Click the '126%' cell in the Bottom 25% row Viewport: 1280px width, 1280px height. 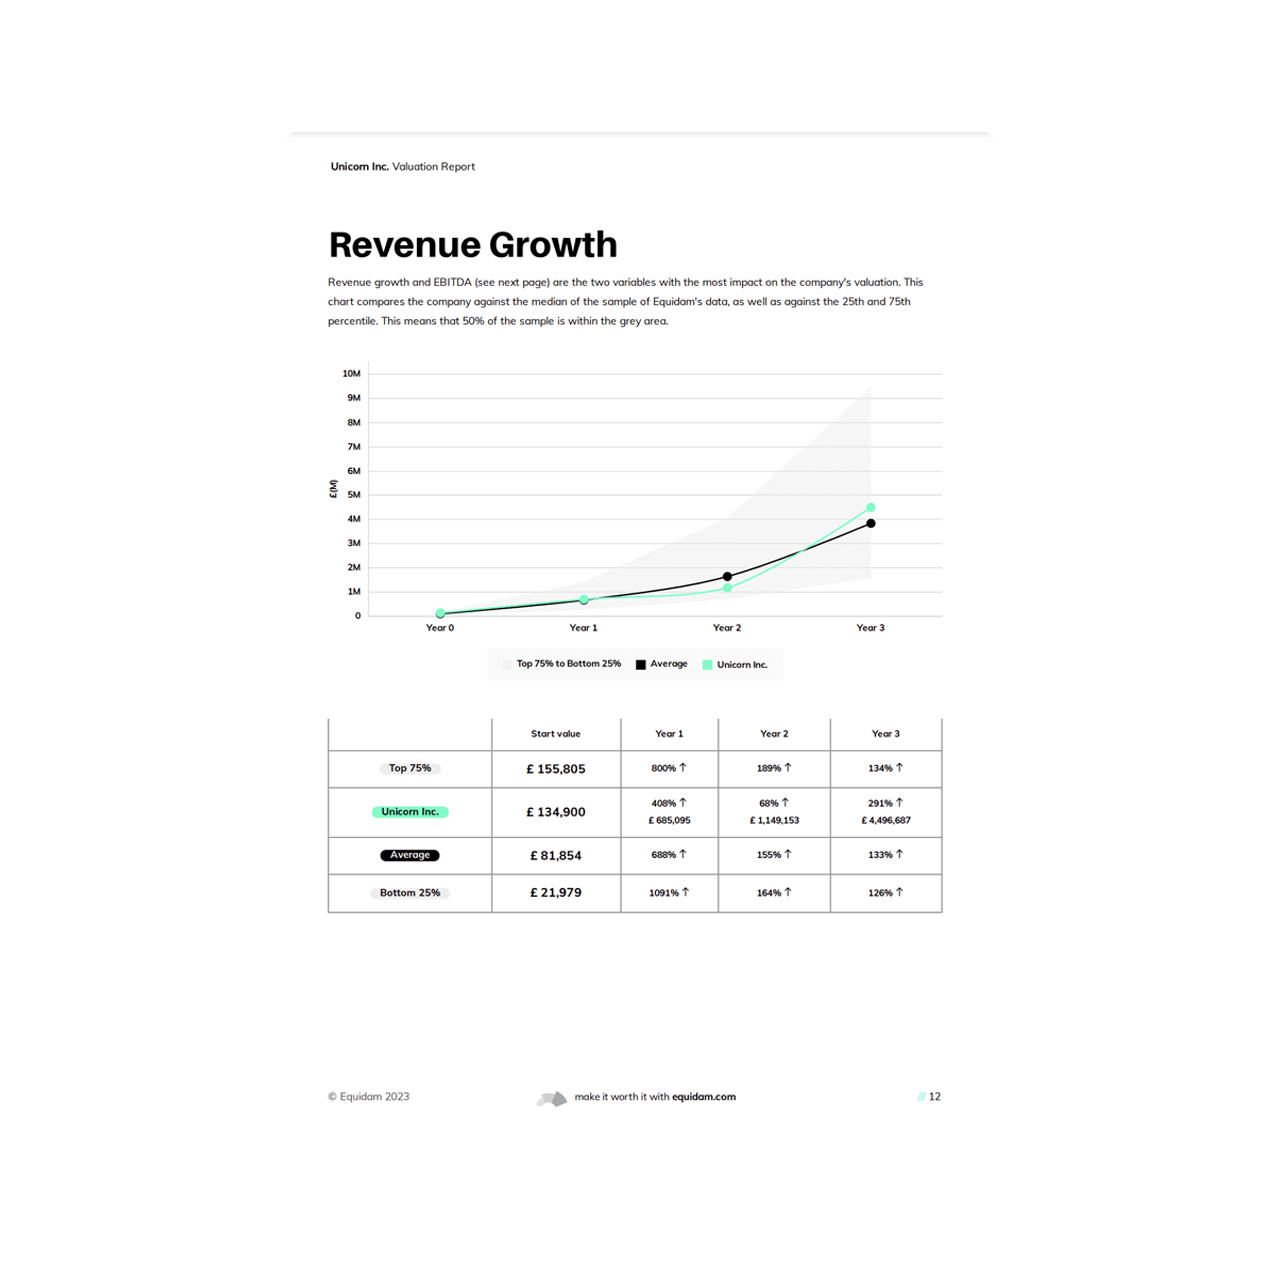click(x=886, y=893)
